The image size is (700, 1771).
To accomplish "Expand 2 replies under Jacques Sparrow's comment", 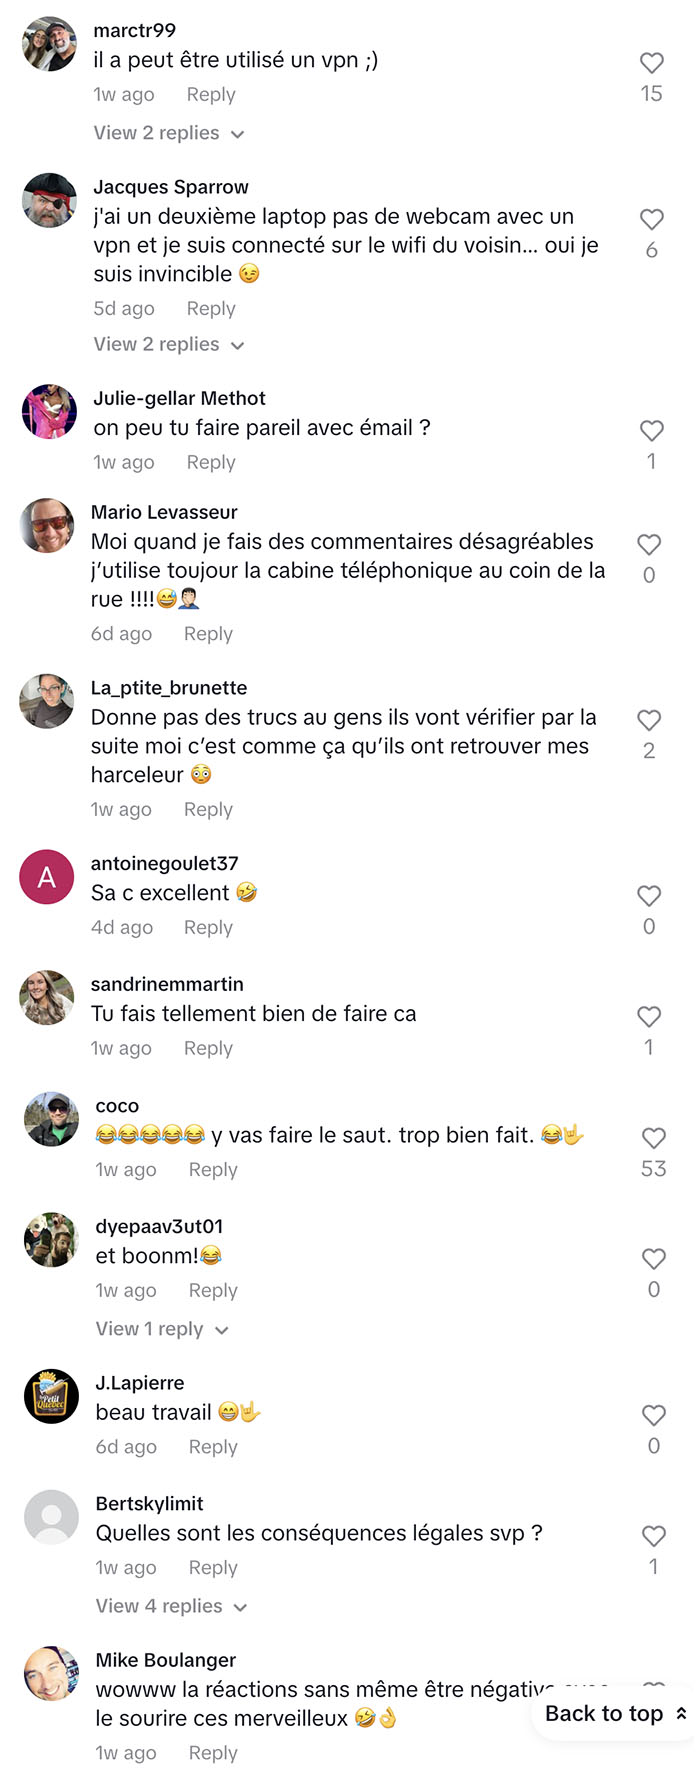I will (x=169, y=344).
